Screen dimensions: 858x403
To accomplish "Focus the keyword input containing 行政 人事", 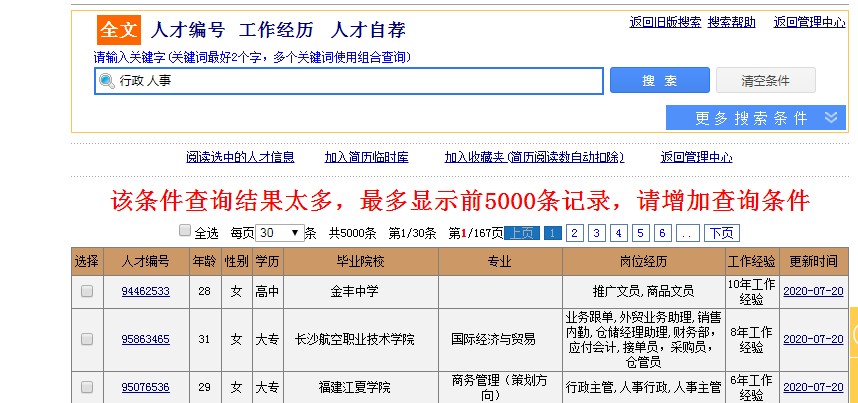I will (349, 81).
